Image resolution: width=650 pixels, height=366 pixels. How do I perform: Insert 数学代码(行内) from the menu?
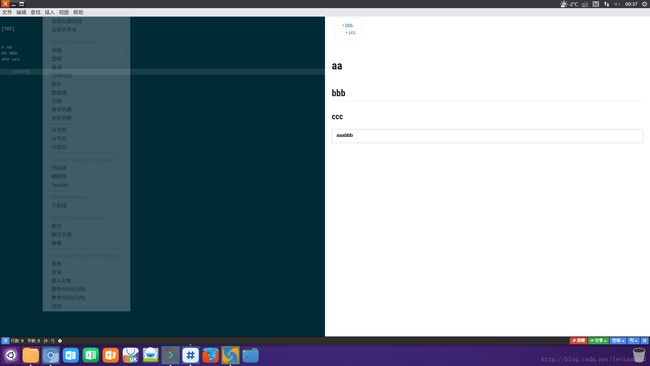tap(86, 298)
